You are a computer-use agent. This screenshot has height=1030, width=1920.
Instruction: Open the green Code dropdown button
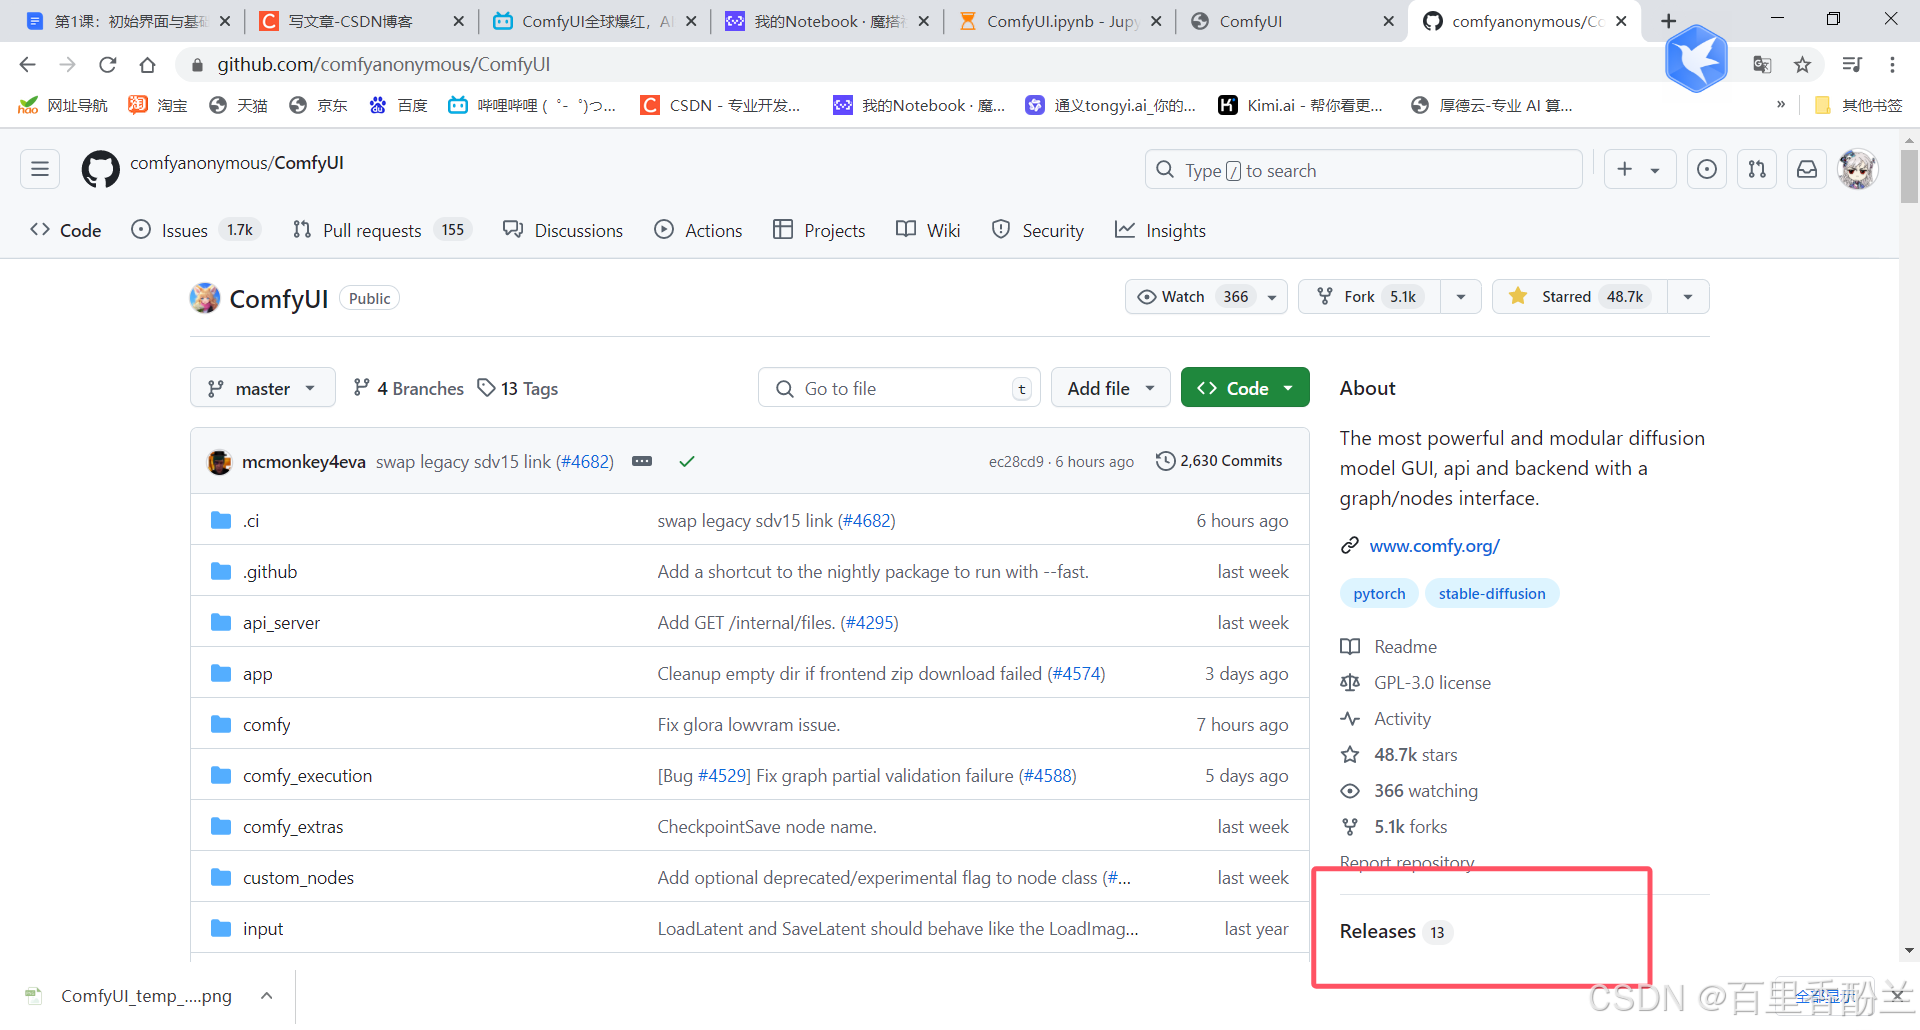tap(1245, 388)
